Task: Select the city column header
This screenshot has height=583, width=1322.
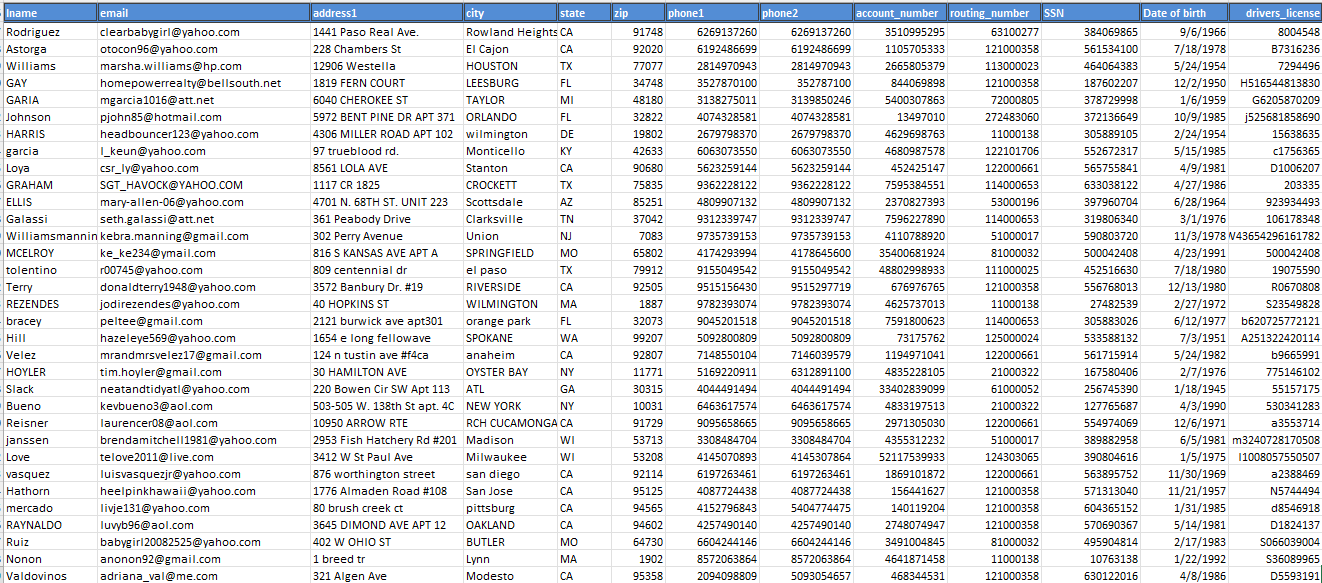Action: [509, 13]
